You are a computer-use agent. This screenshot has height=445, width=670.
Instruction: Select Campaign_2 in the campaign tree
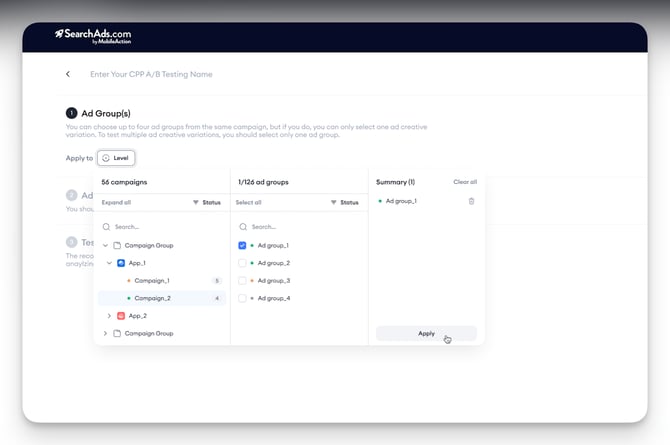152,298
